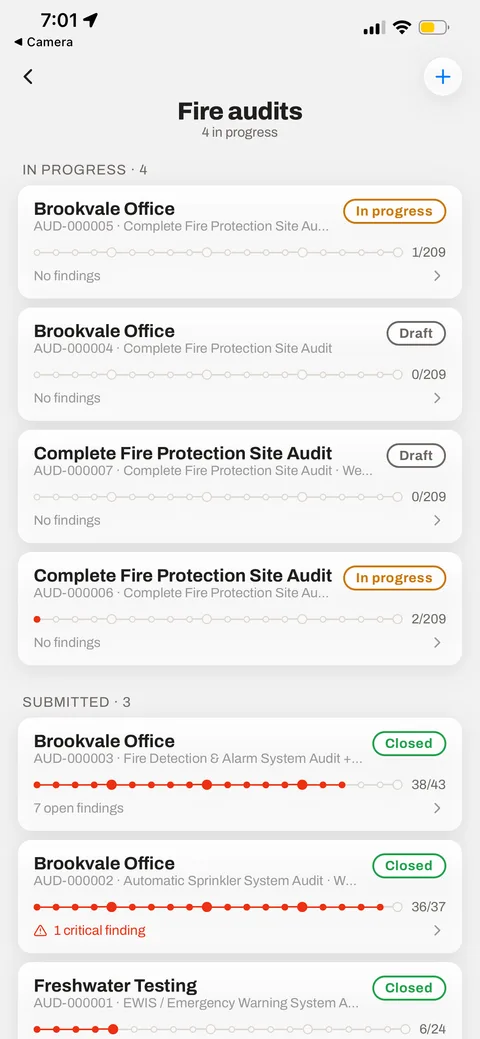Viewport: 480px width, 1039px height.
Task: Tap the Draft badge on AUD-000004
Action: (x=416, y=333)
